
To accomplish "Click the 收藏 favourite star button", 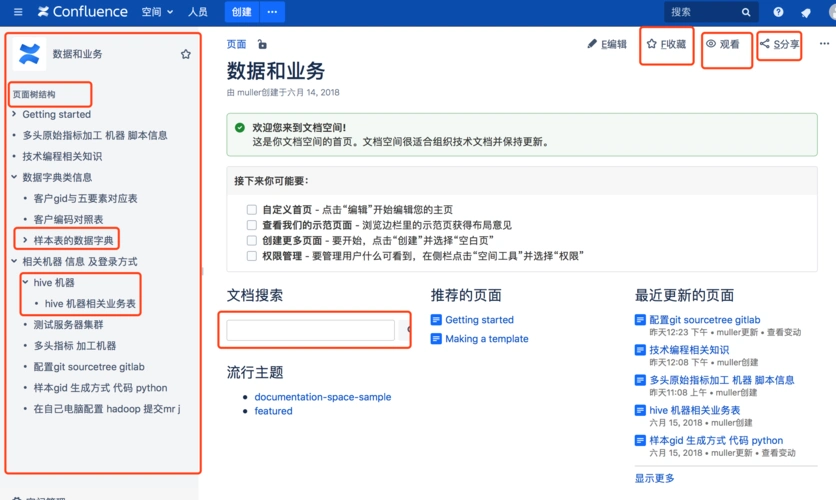I will pyautogui.click(x=666, y=44).
